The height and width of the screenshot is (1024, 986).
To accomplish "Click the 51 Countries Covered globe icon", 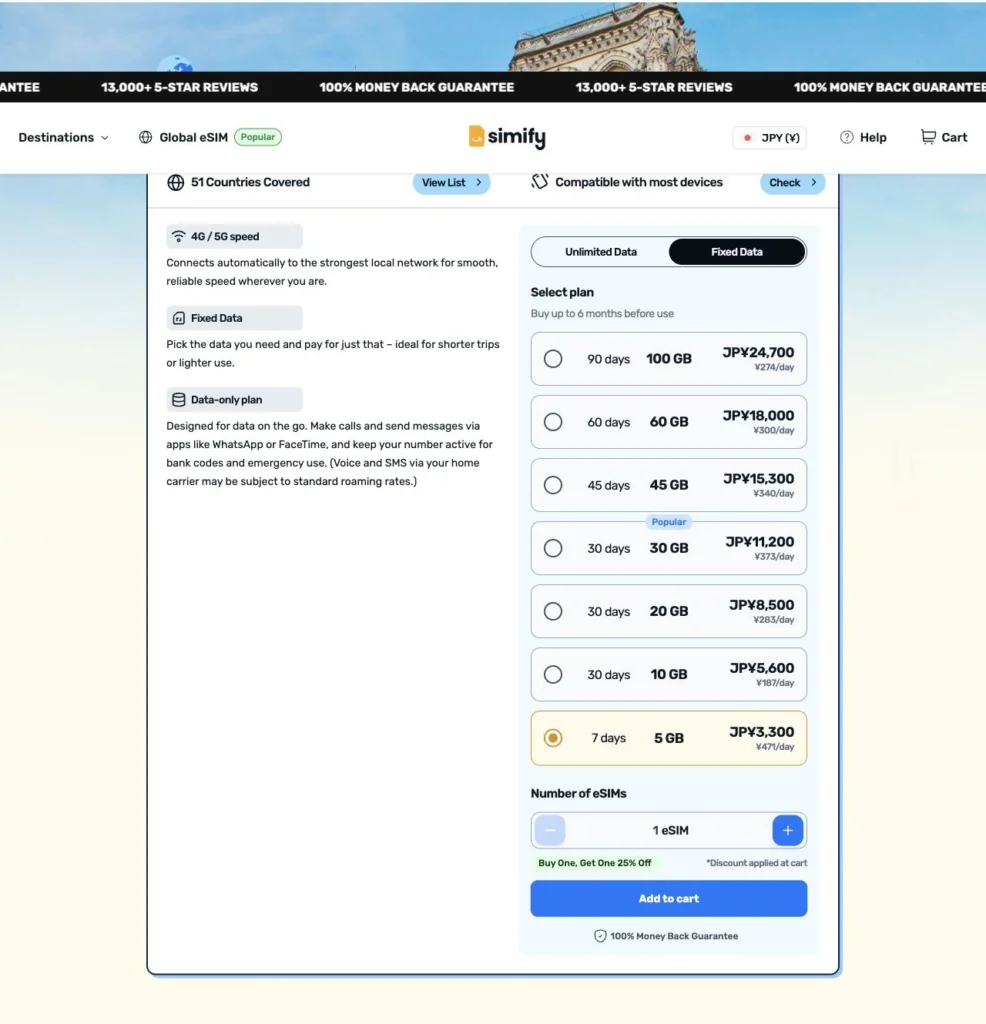I will coord(175,182).
